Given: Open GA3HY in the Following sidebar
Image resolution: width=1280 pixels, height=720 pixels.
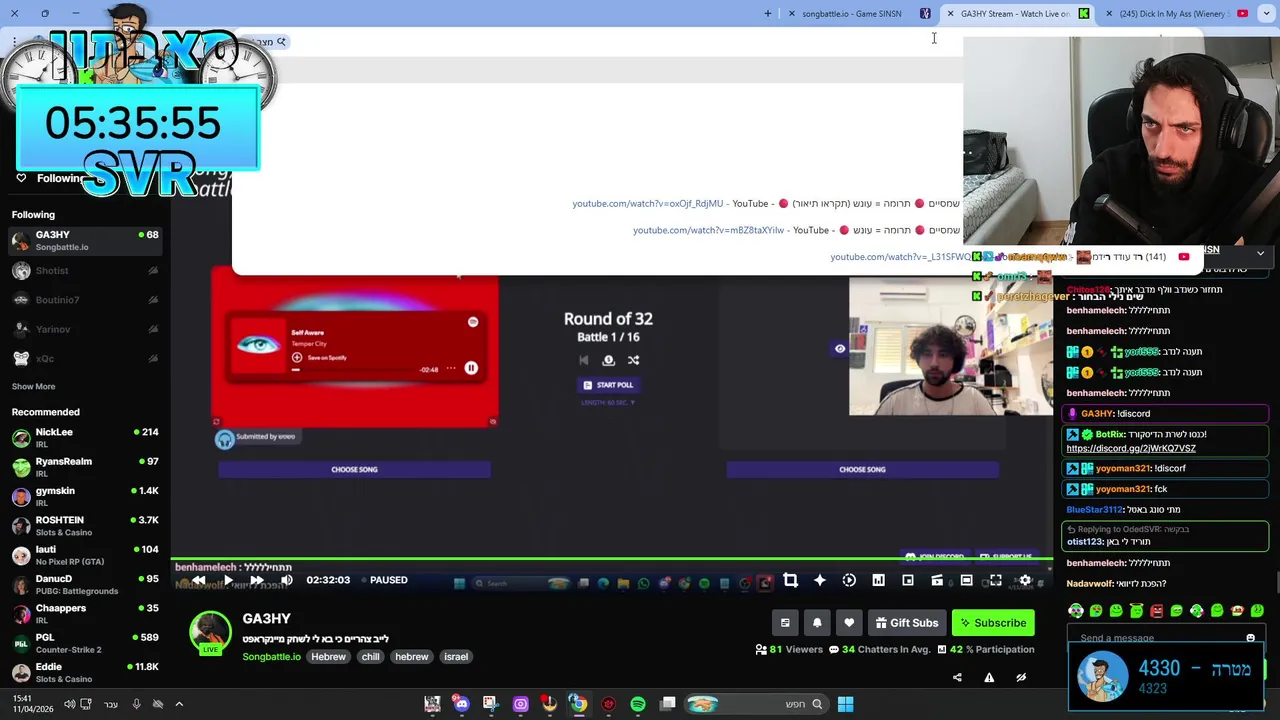Looking at the screenshot, I should pos(85,241).
